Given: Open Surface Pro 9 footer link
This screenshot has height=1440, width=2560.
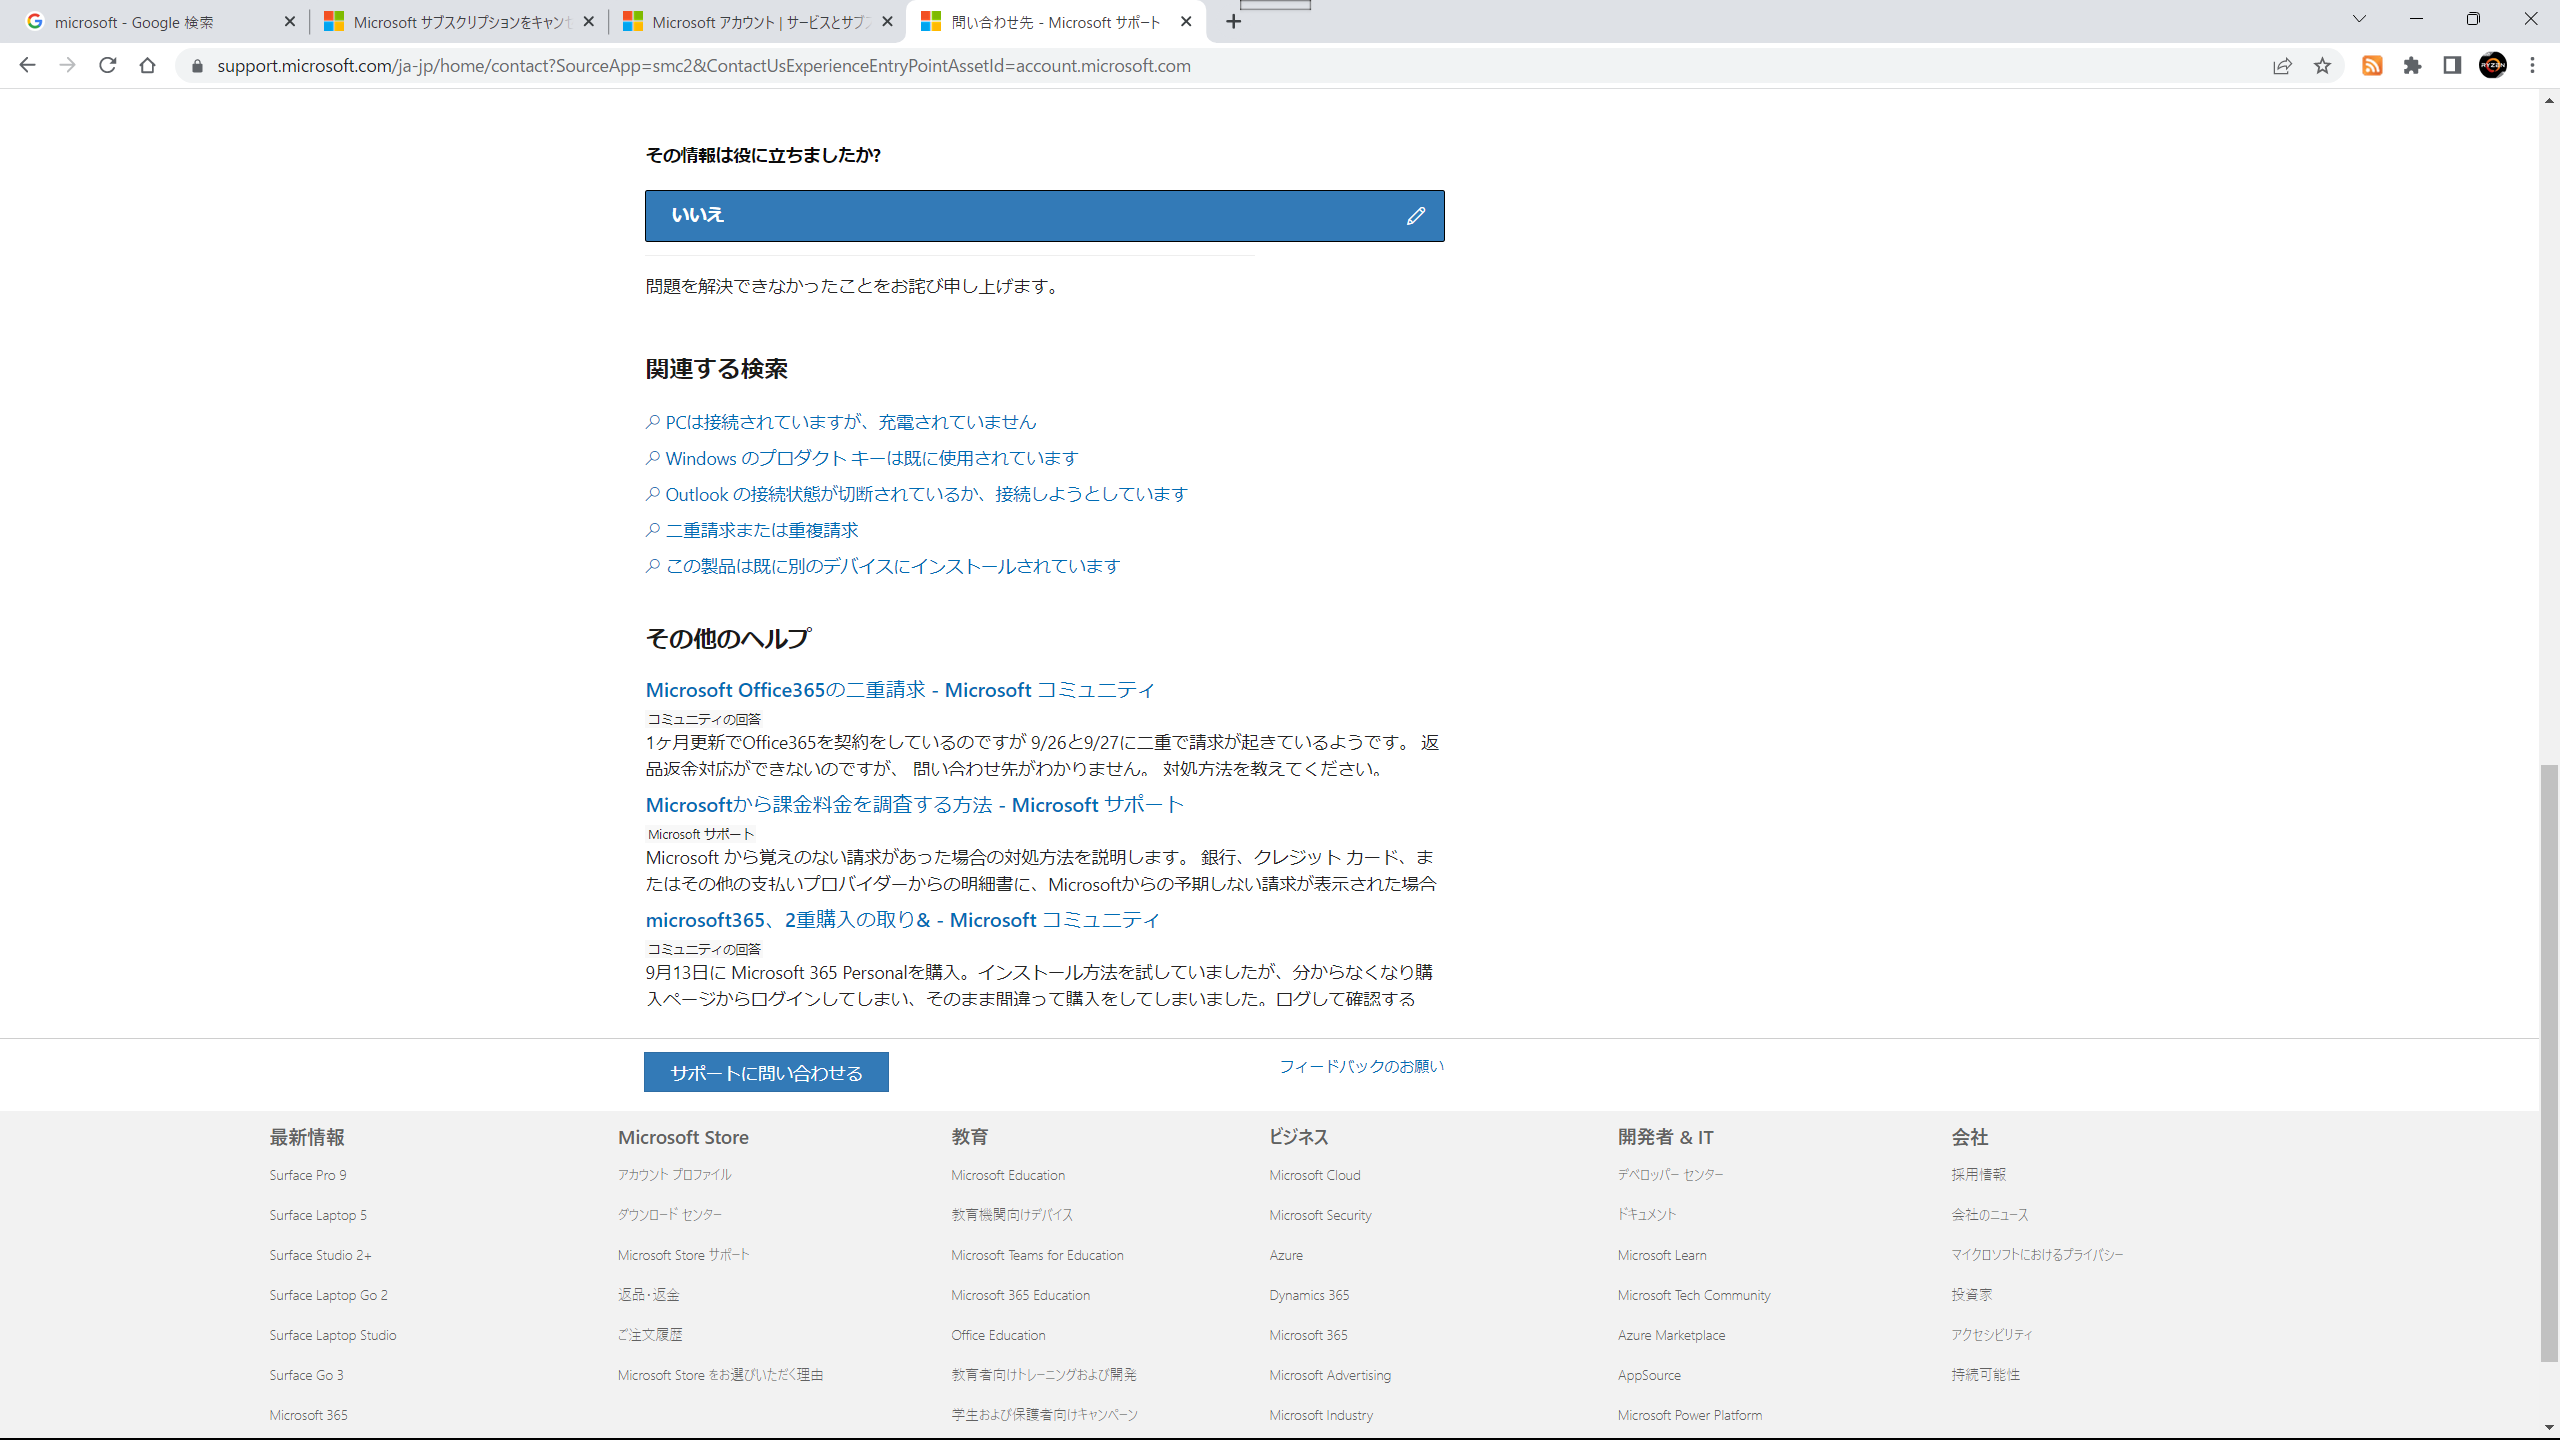Looking at the screenshot, I should pos(308,1175).
